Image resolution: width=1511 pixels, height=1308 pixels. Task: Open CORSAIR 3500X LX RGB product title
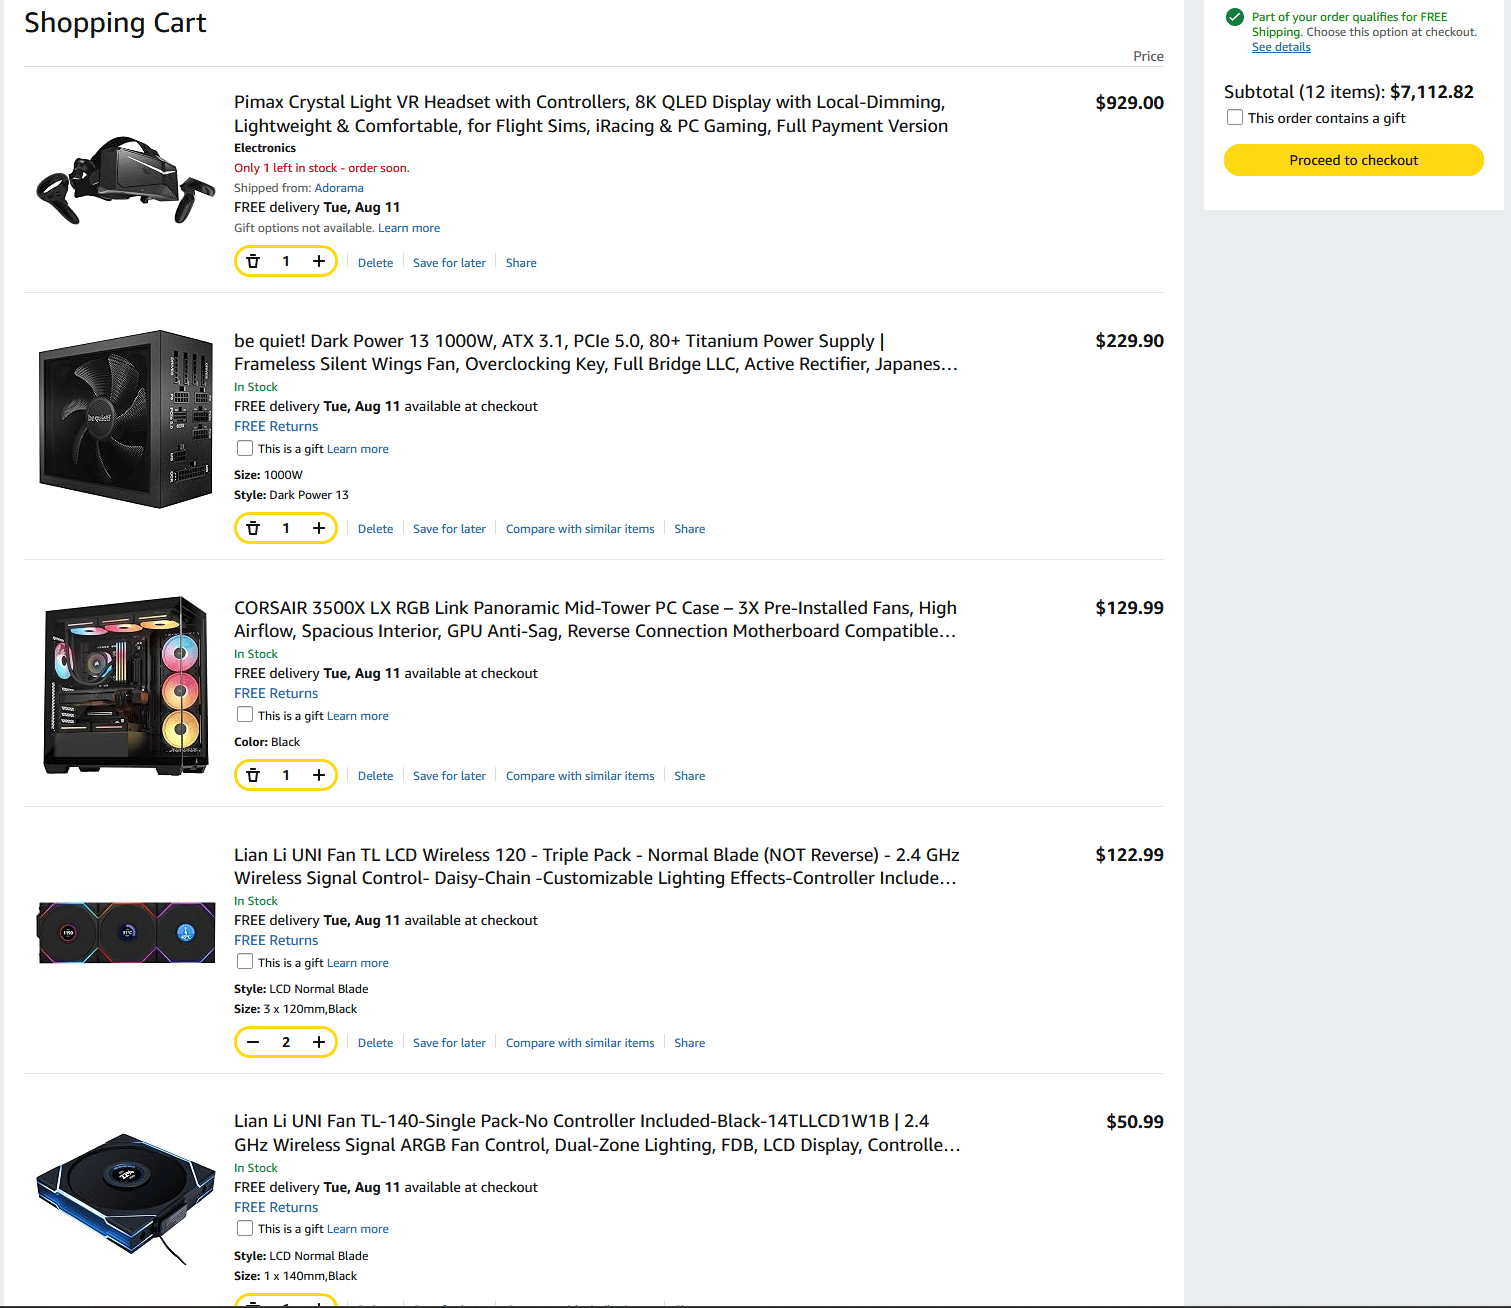click(x=596, y=619)
